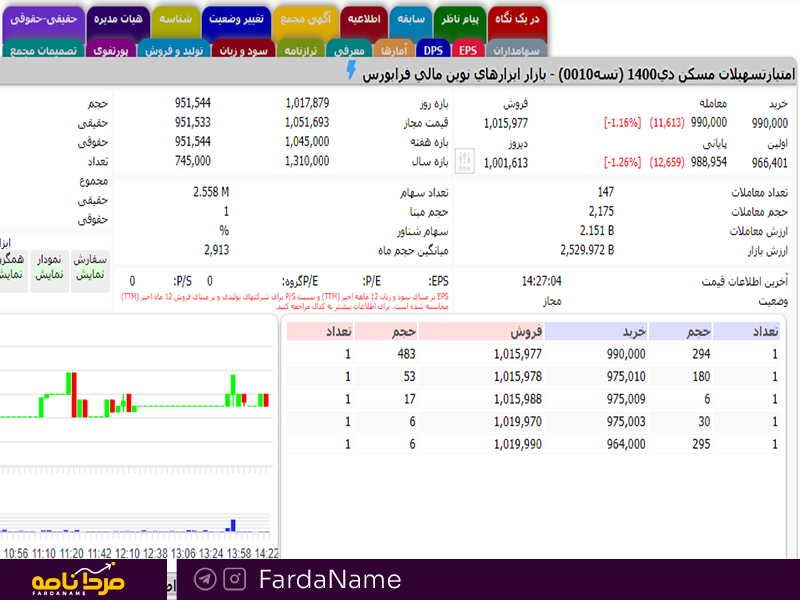This screenshot has width=800, height=600.
Task: Select the 'تولید و فروش' tab
Action: pos(173,50)
